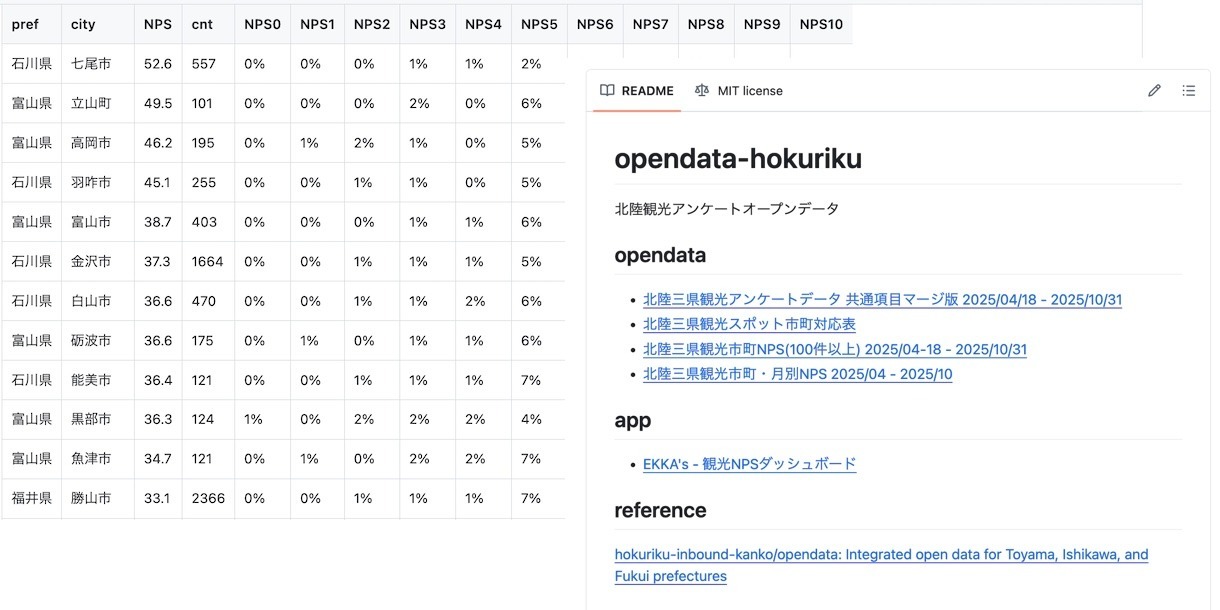Select the 金沢市 city cell
Image resolution: width=1220 pixels, height=610 pixels.
91,262
